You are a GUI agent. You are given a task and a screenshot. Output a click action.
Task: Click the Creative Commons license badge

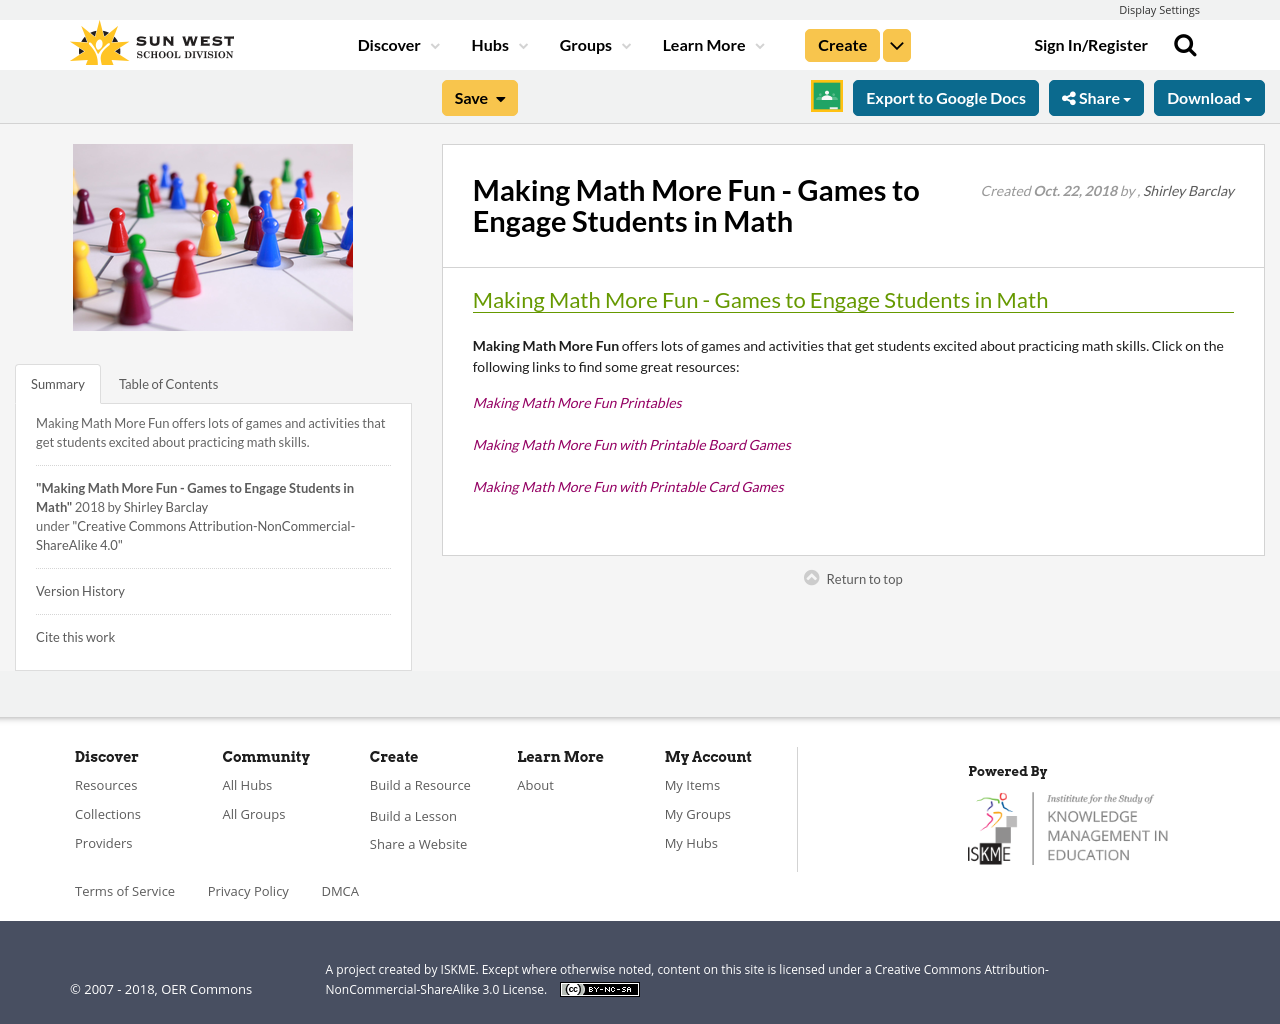(599, 988)
